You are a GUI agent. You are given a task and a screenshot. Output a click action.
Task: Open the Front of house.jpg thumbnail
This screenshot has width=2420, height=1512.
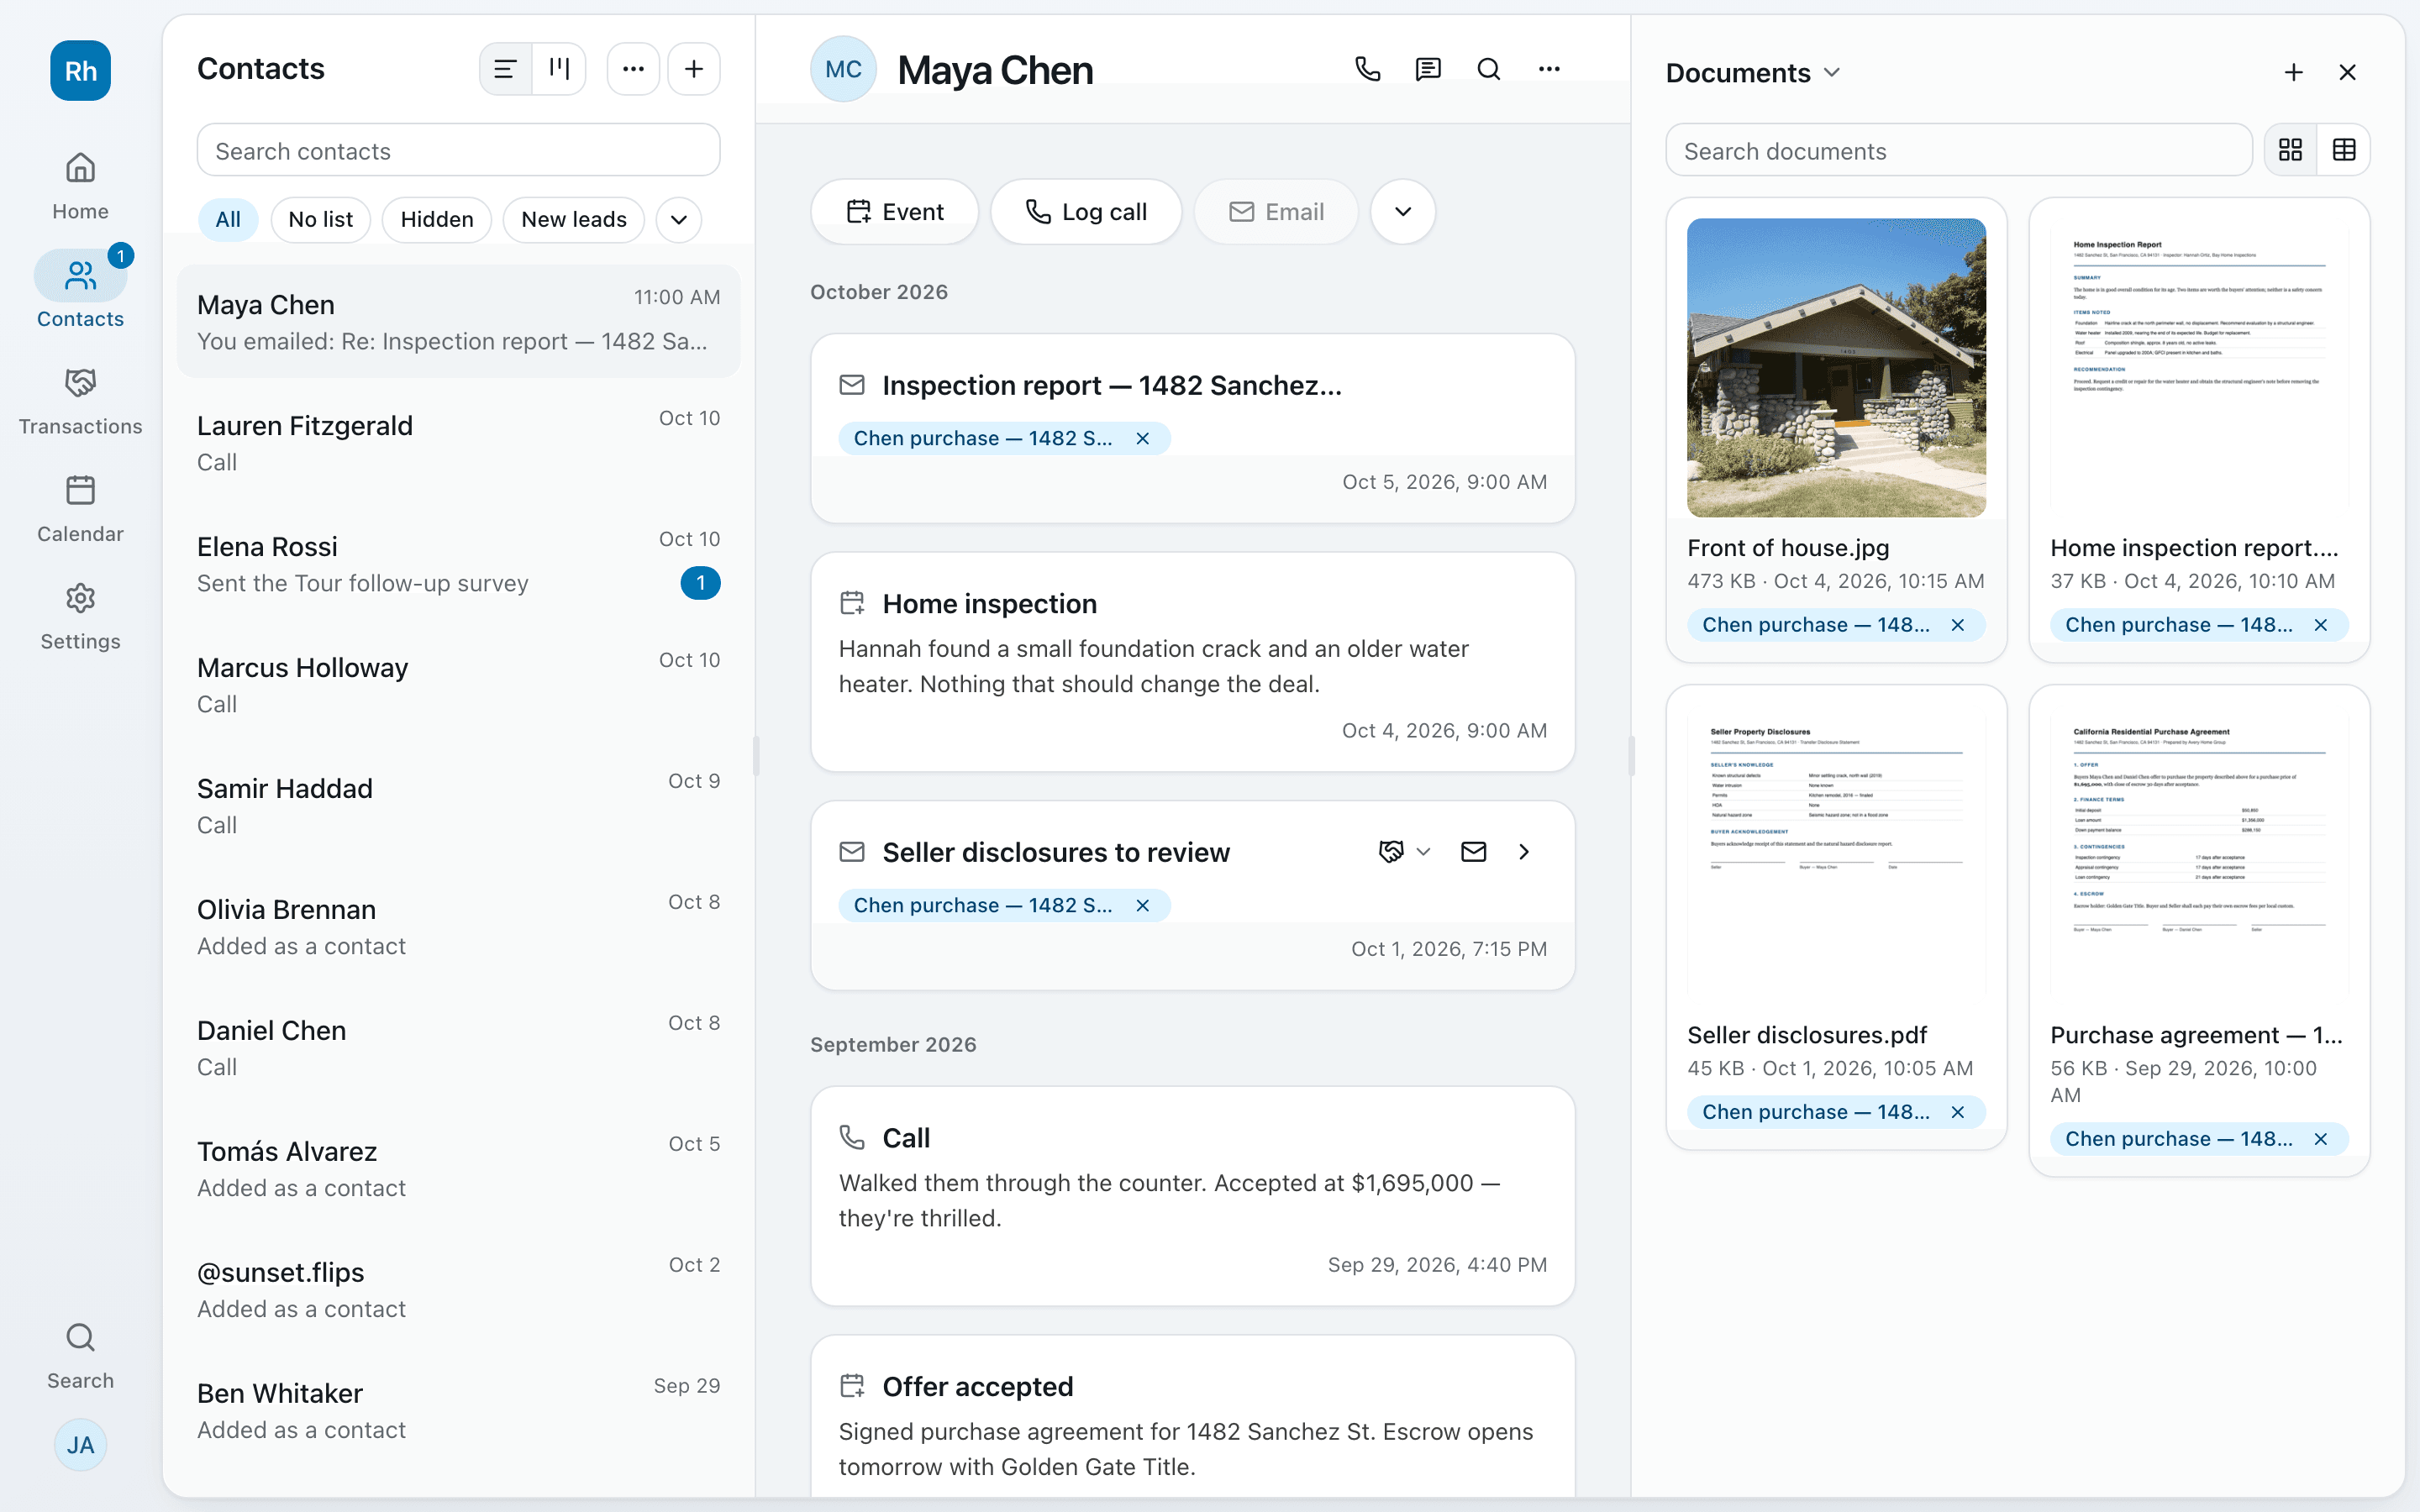[x=1836, y=368]
